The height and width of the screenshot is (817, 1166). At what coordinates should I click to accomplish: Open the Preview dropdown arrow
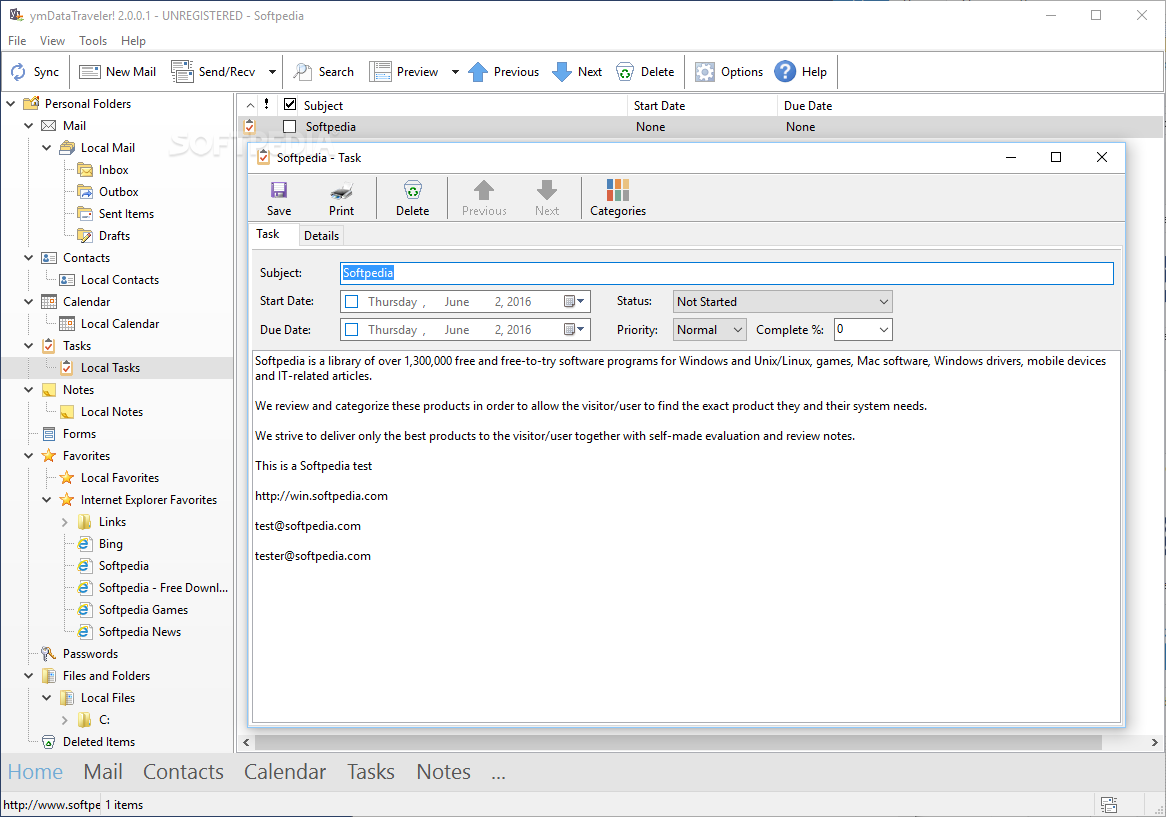pyautogui.click(x=454, y=72)
